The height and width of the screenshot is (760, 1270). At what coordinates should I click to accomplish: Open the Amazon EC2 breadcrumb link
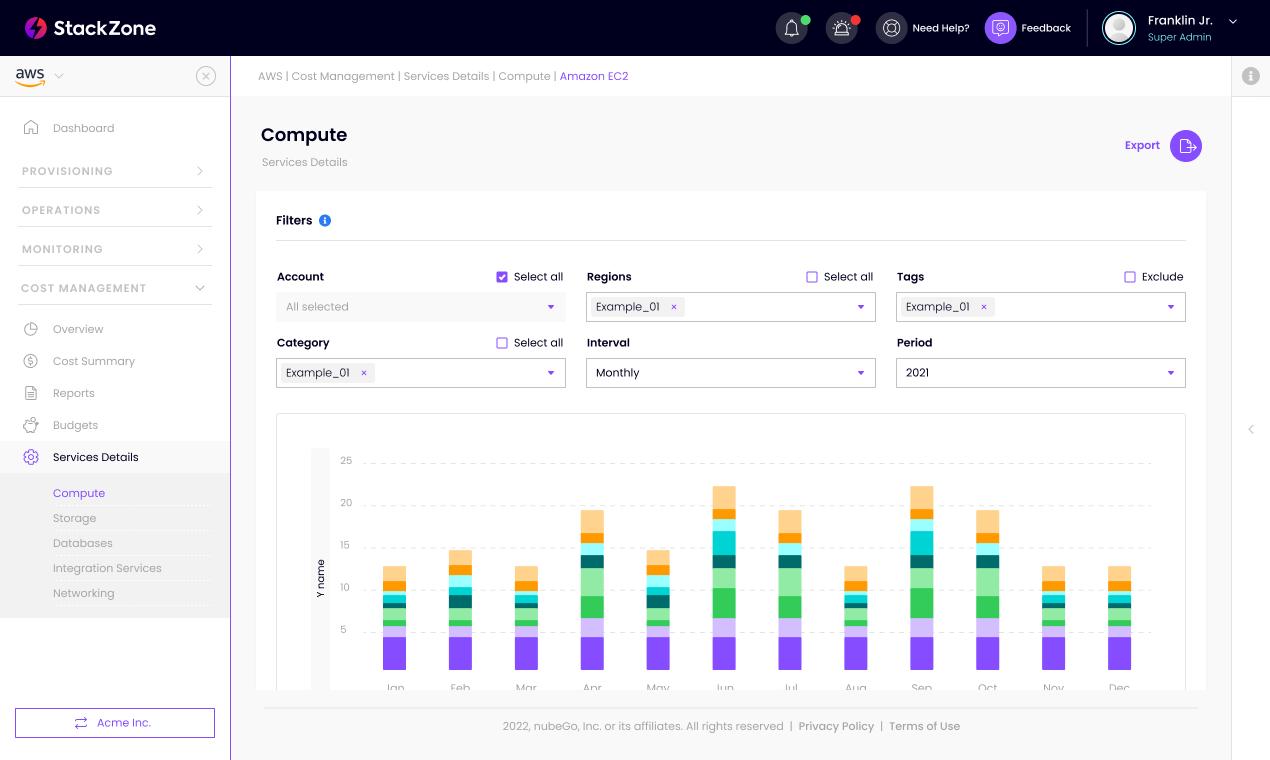click(594, 76)
